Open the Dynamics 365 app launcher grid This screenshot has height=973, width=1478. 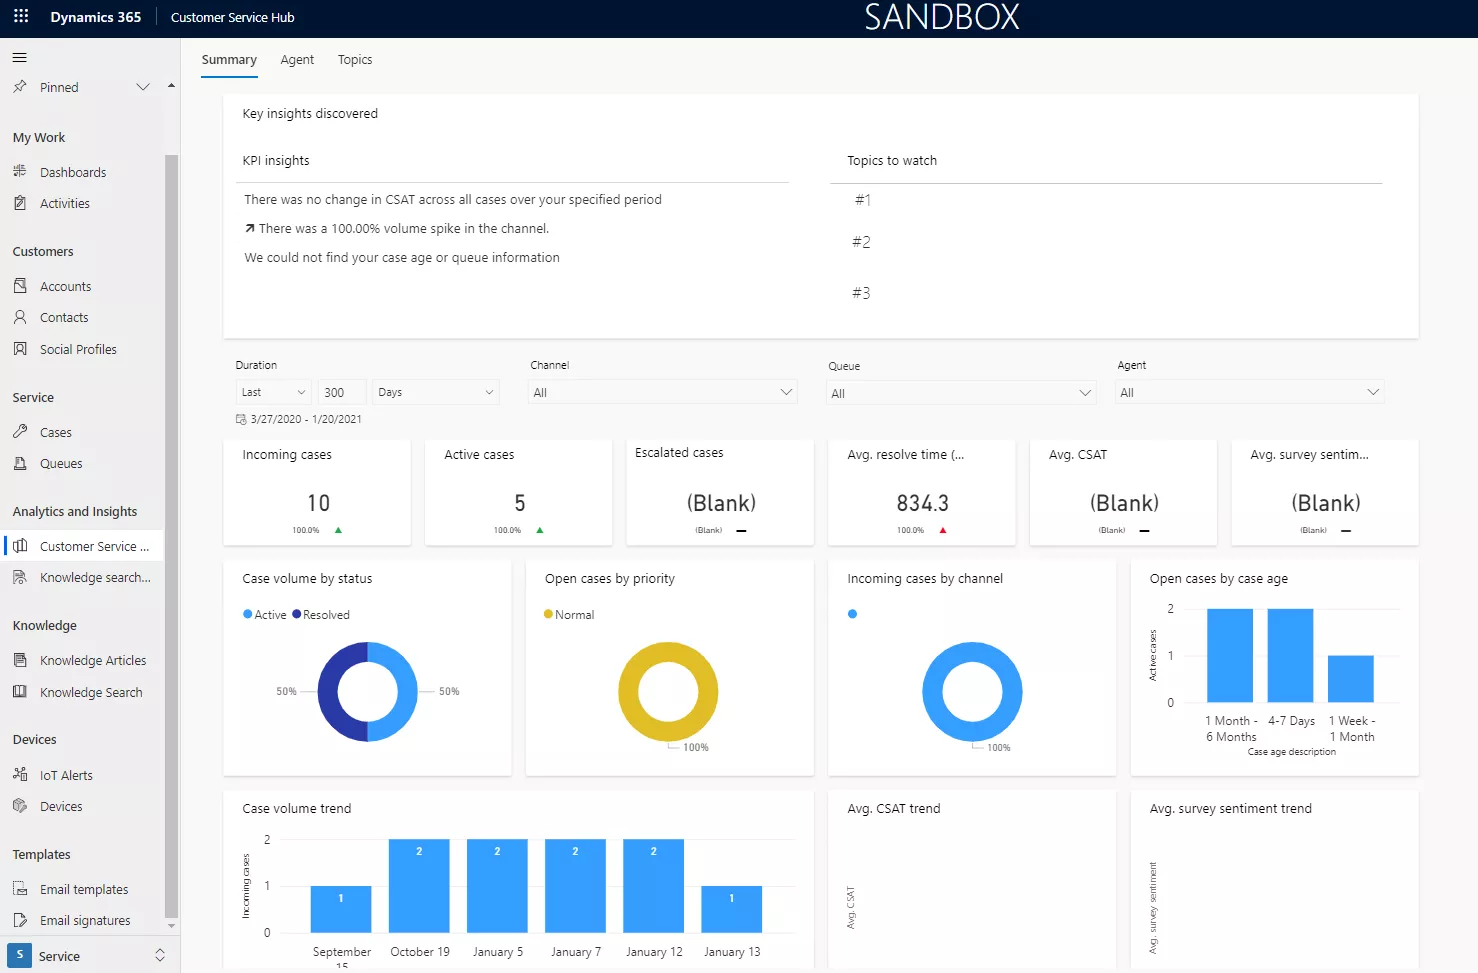(21, 17)
